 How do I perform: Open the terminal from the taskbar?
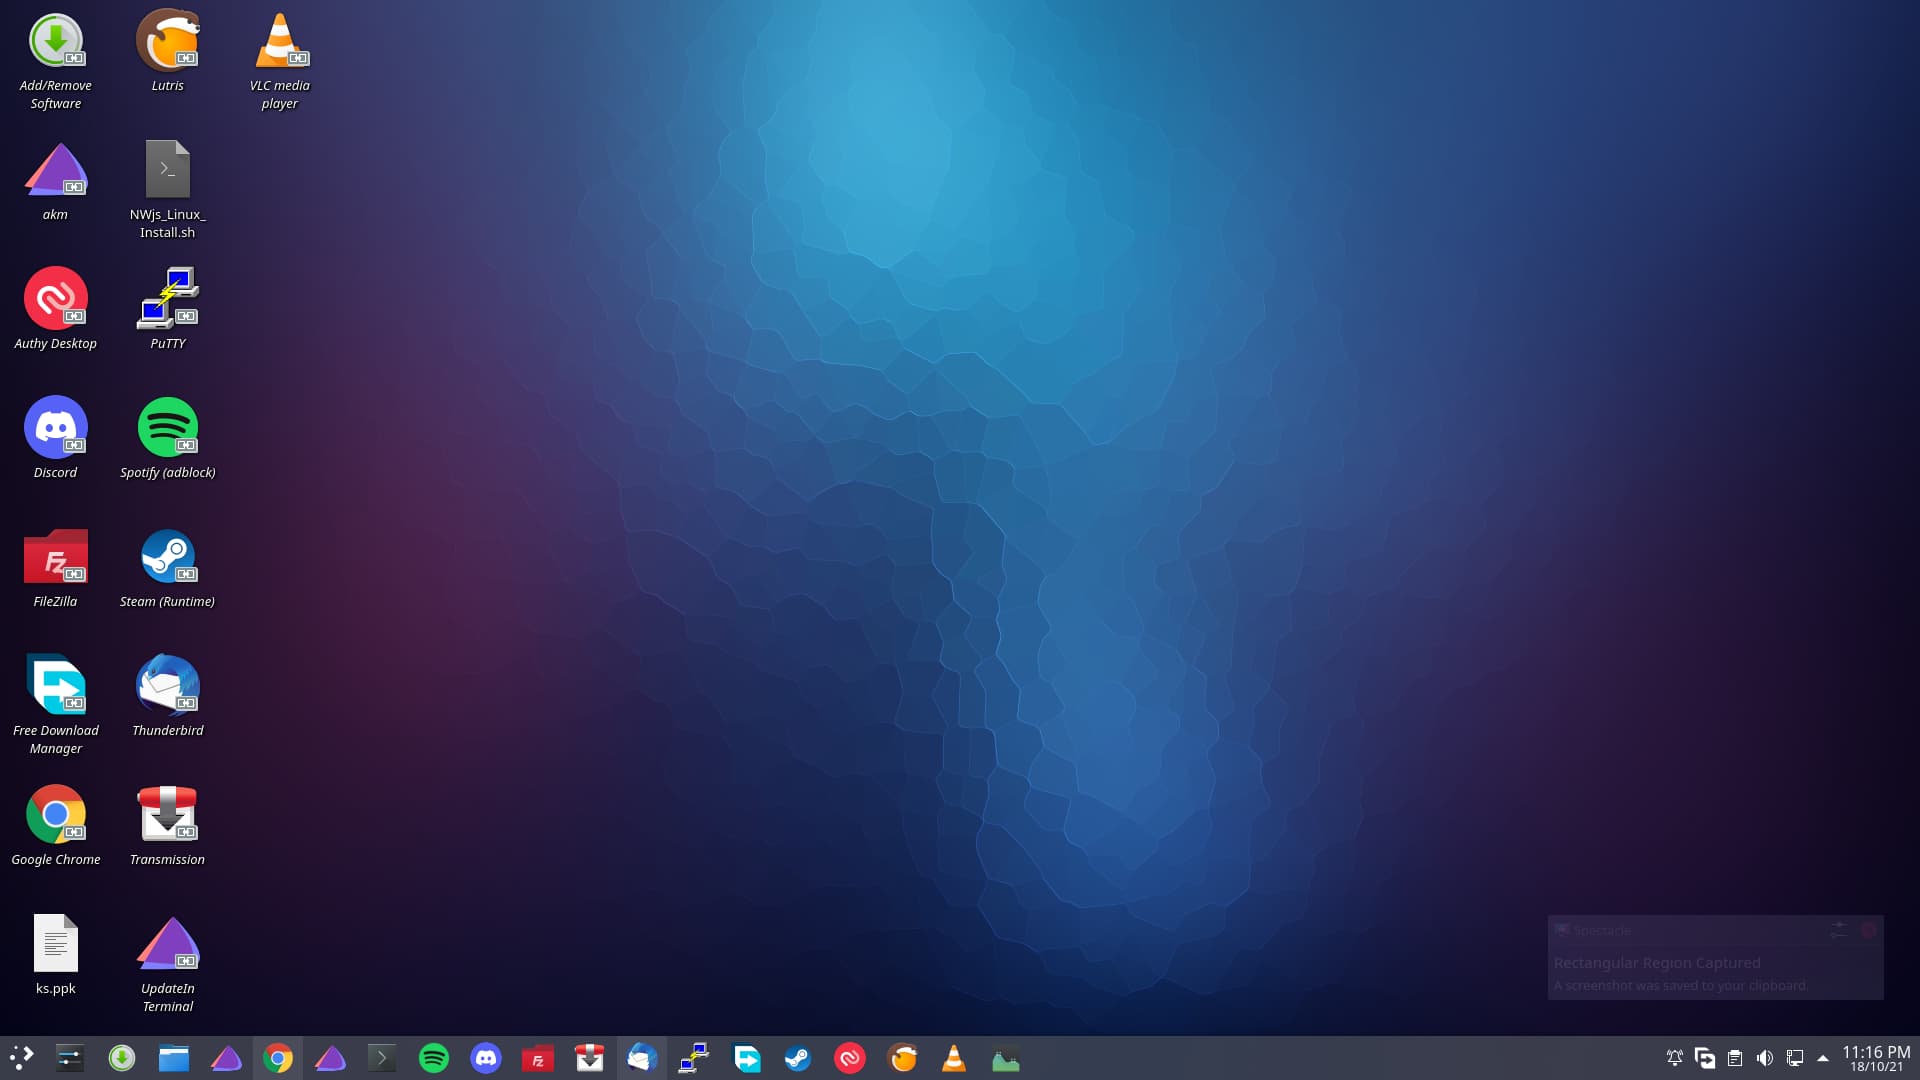click(382, 1058)
